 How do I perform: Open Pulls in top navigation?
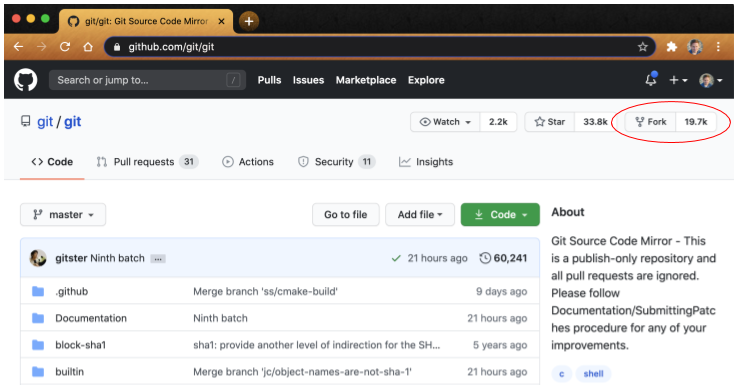click(269, 80)
